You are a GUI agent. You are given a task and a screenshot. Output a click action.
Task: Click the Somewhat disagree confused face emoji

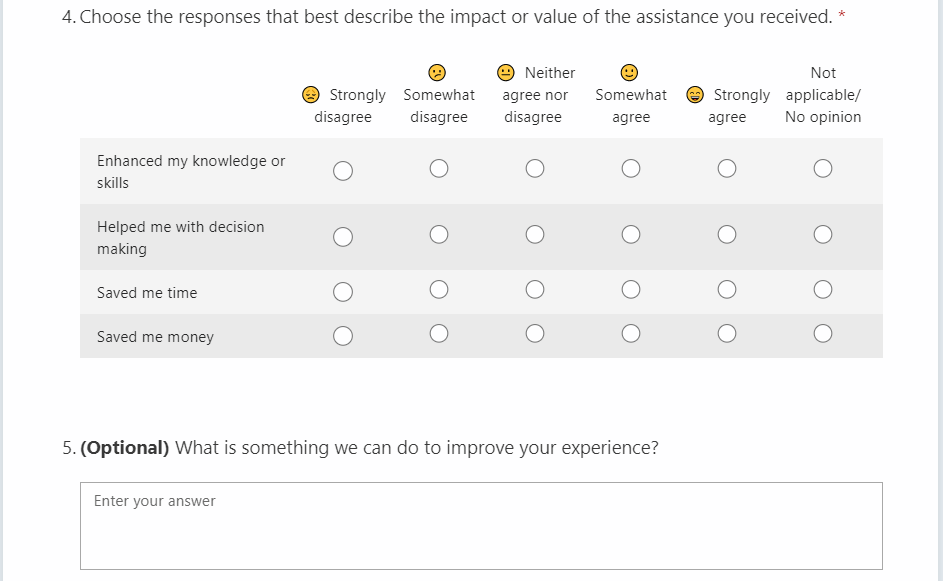436,72
